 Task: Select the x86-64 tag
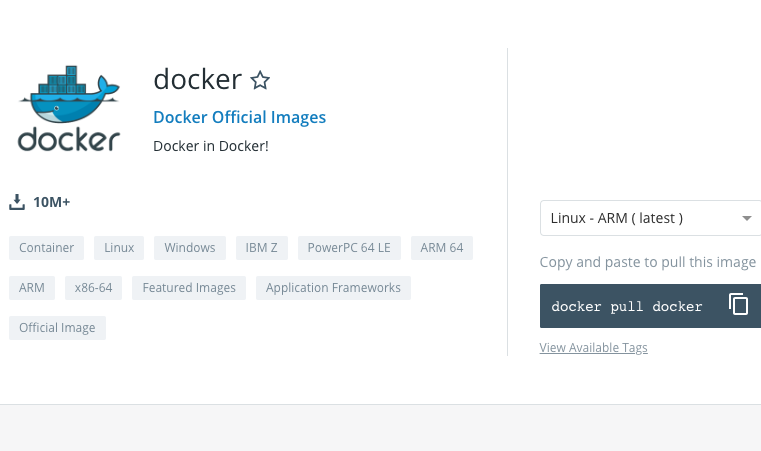coord(93,288)
